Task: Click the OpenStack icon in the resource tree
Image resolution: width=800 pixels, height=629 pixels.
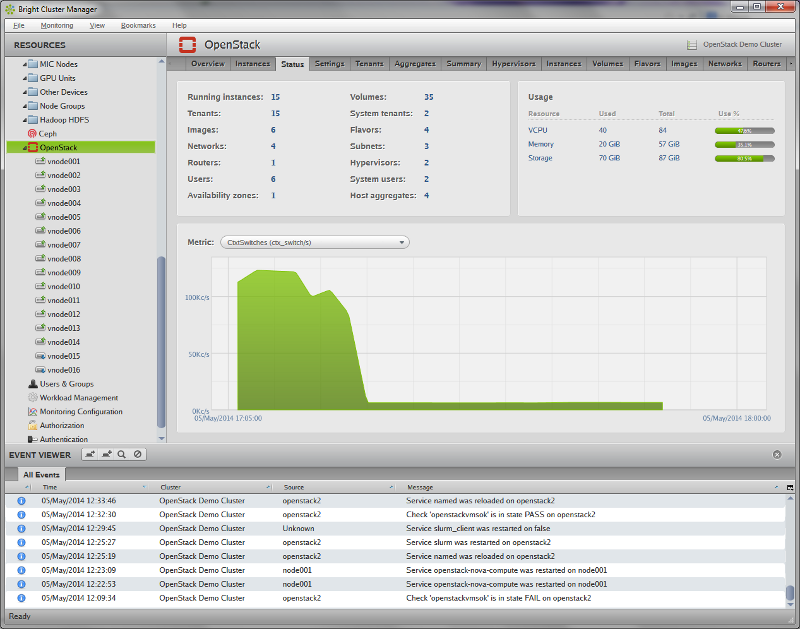Action: [33, 147]
